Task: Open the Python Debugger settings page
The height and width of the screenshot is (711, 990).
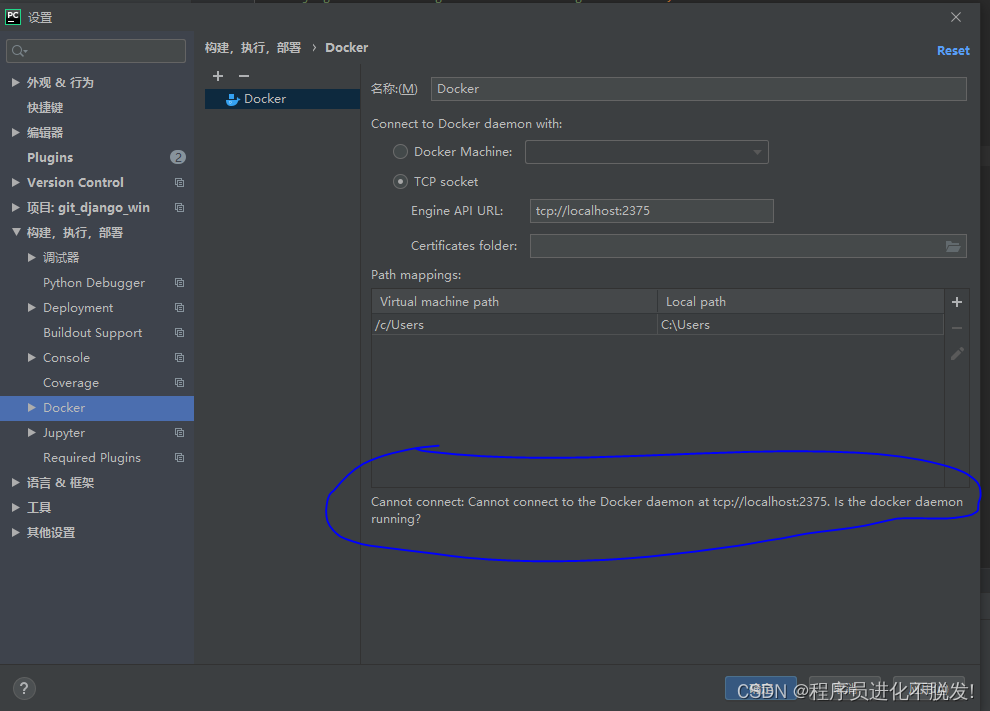Action: tap(94, 283)
